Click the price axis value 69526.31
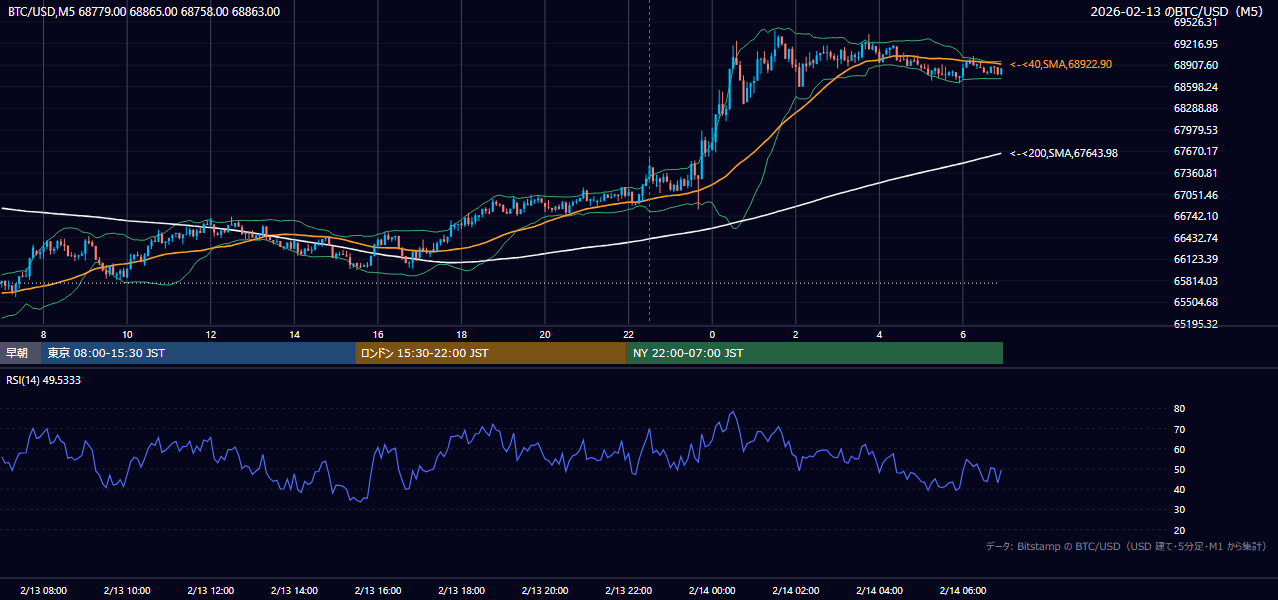 pyautogui.click(x=1195, y=22)
